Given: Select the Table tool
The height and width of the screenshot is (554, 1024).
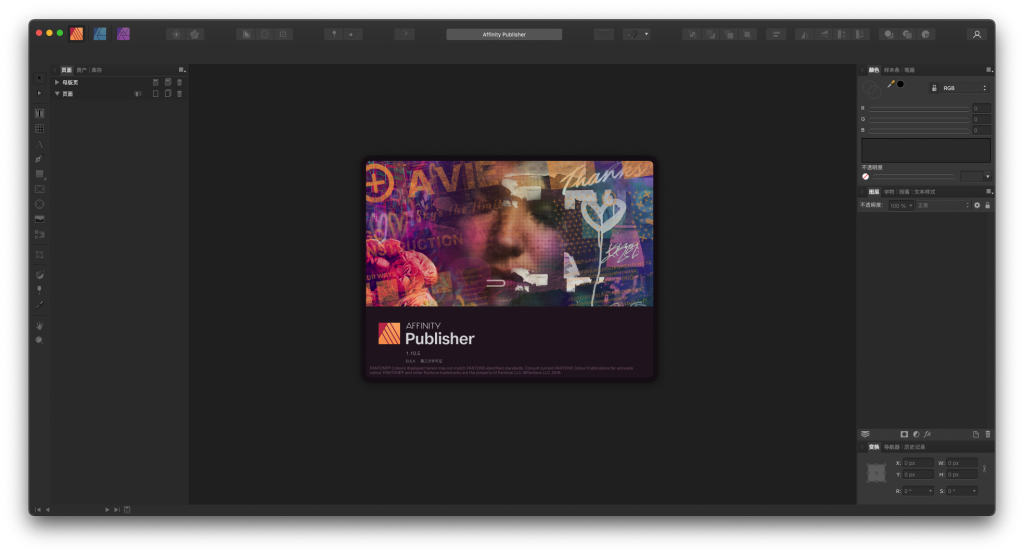Looking at the screenshot, I should point(39,129).
